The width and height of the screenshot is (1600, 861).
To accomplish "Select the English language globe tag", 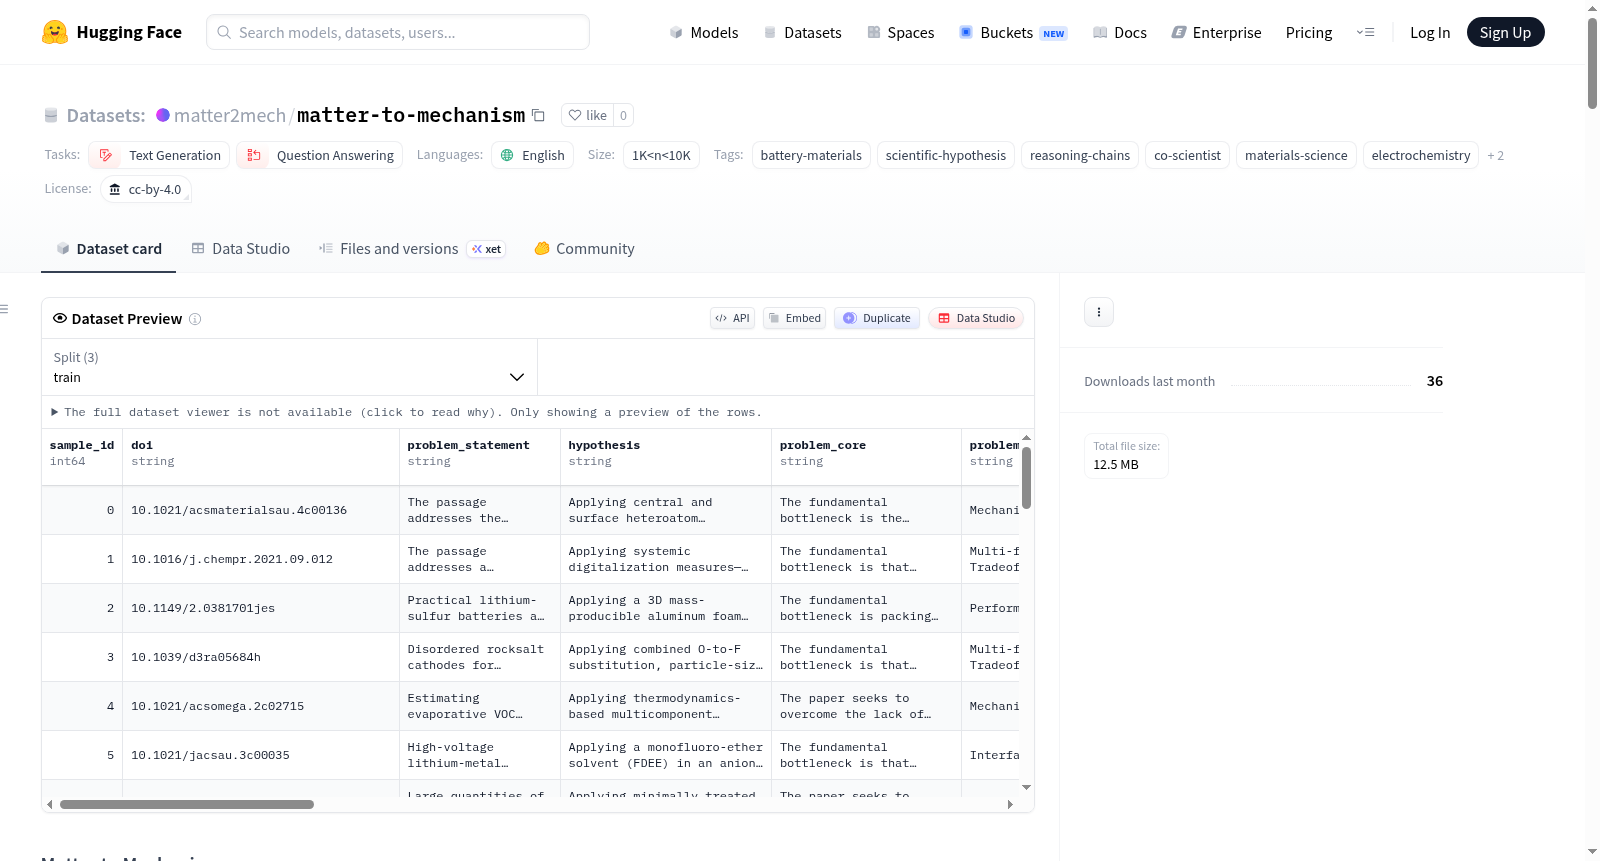I will [533, 155].
